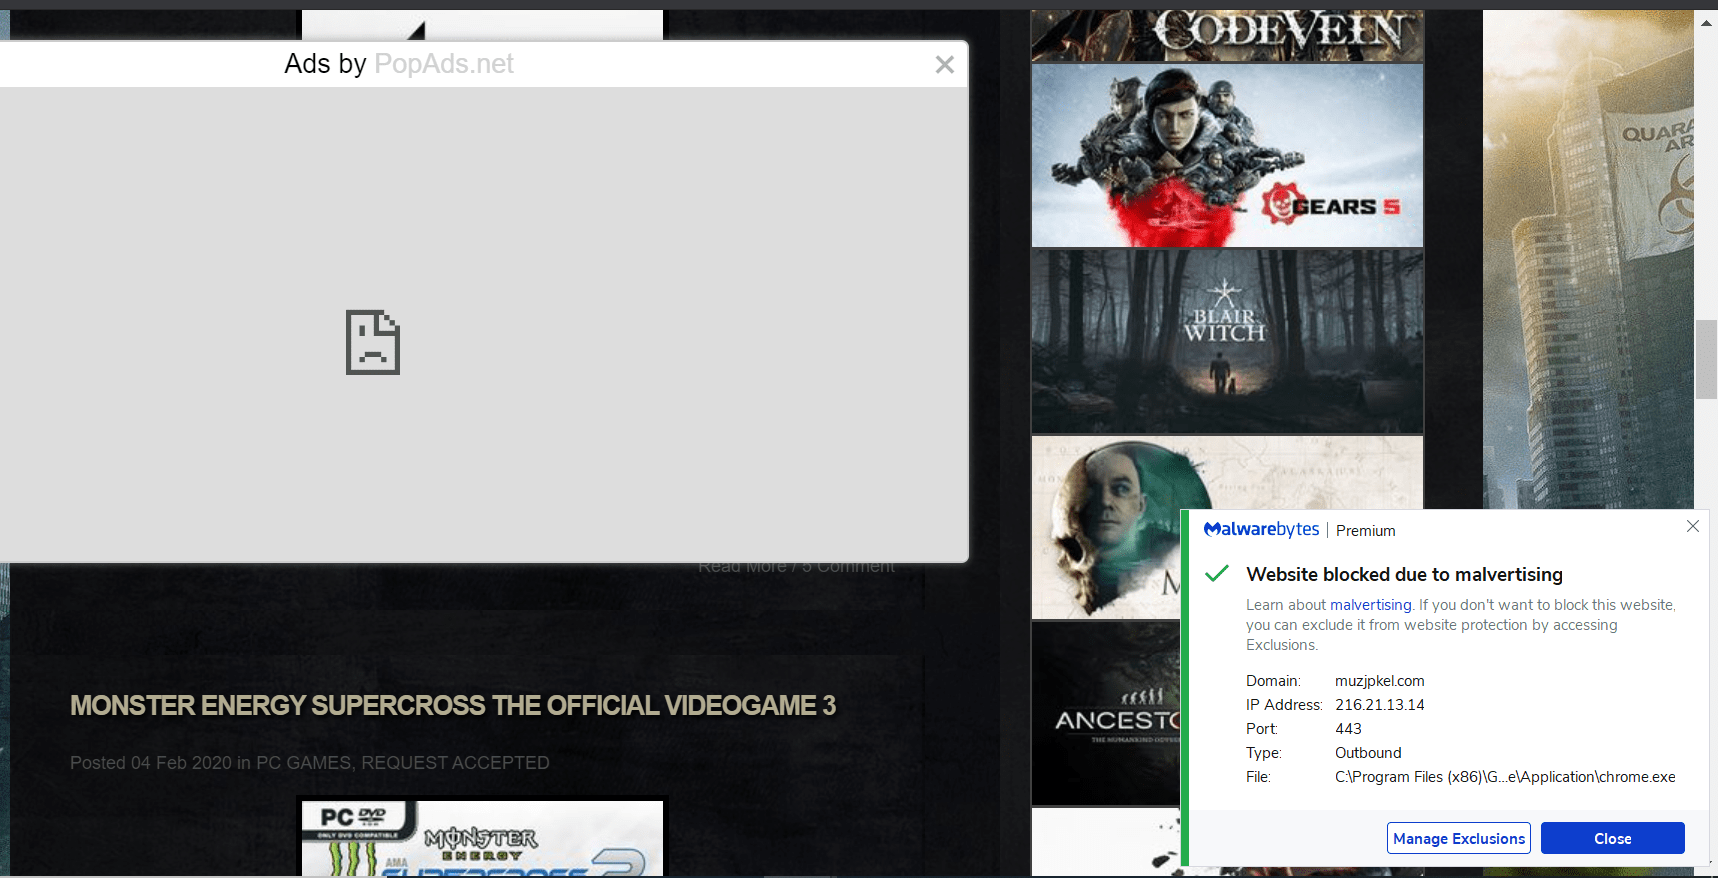
Task: Click the green checkmark icon
Action: click(x=1217, y=573)
